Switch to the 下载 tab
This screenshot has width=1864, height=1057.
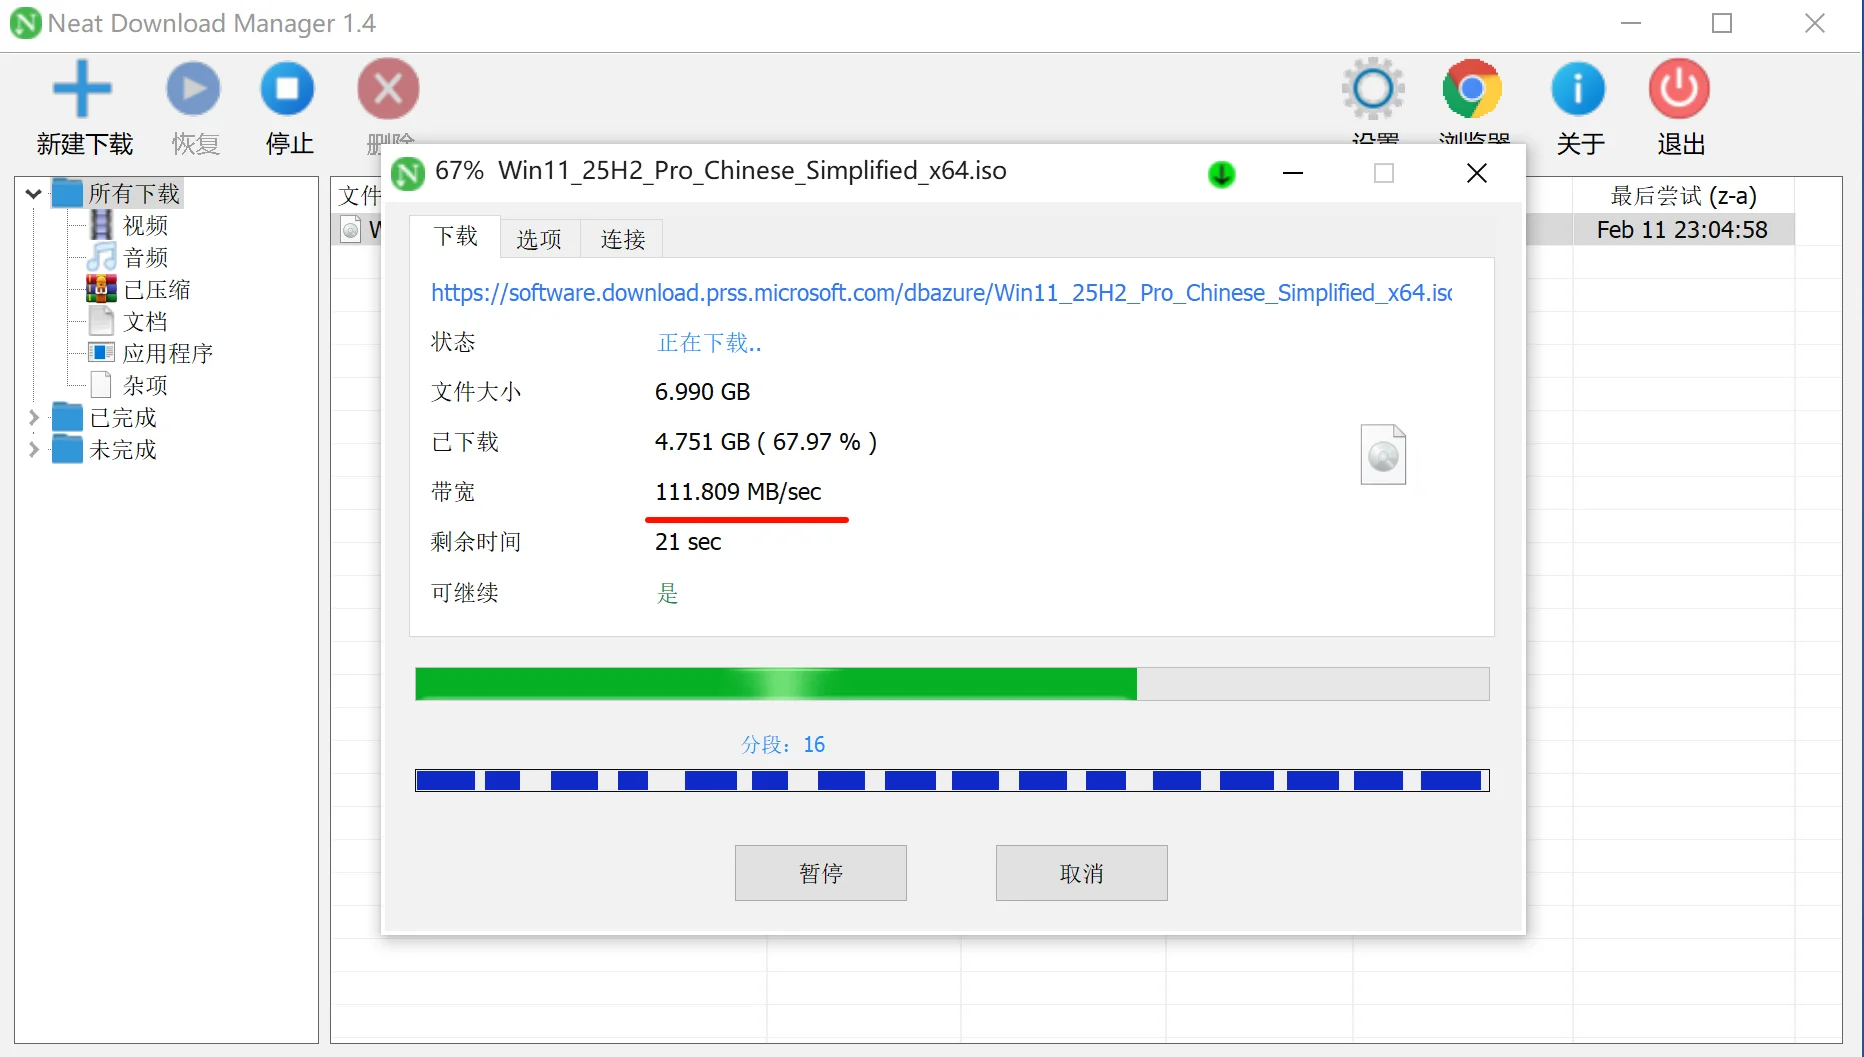point(455,237)
